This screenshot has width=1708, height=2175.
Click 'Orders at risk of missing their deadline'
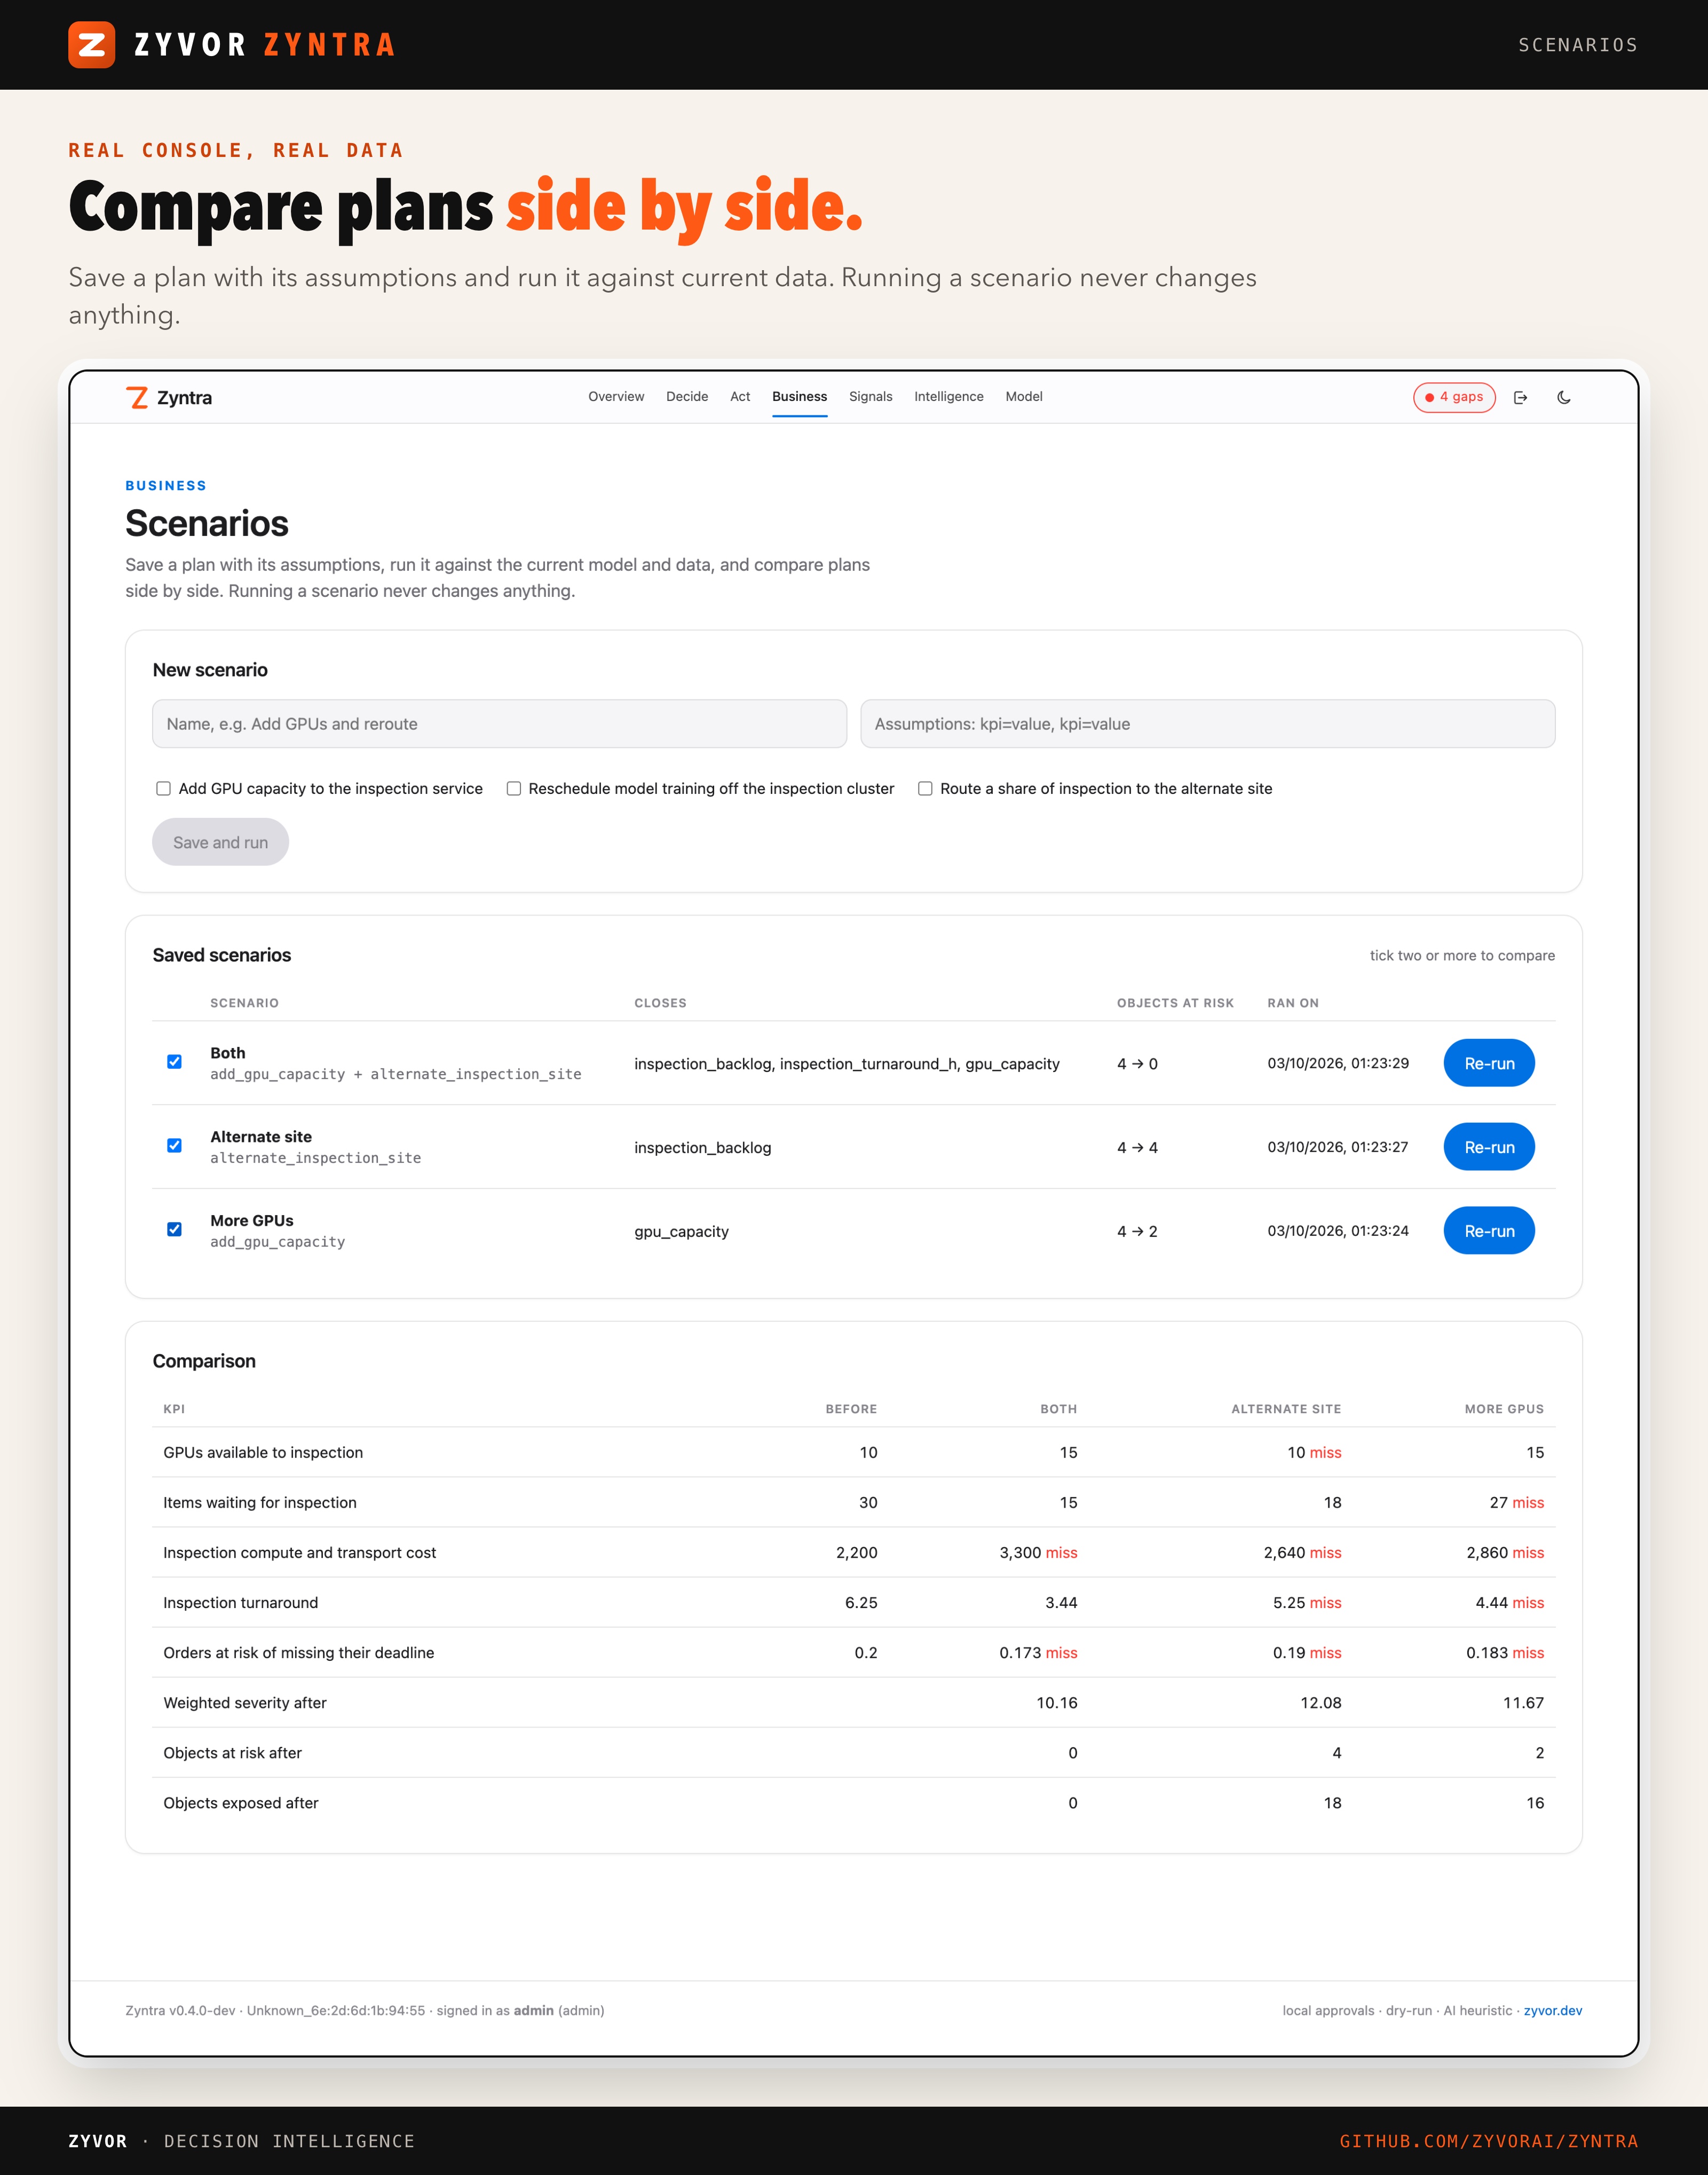coord(299,1652)
